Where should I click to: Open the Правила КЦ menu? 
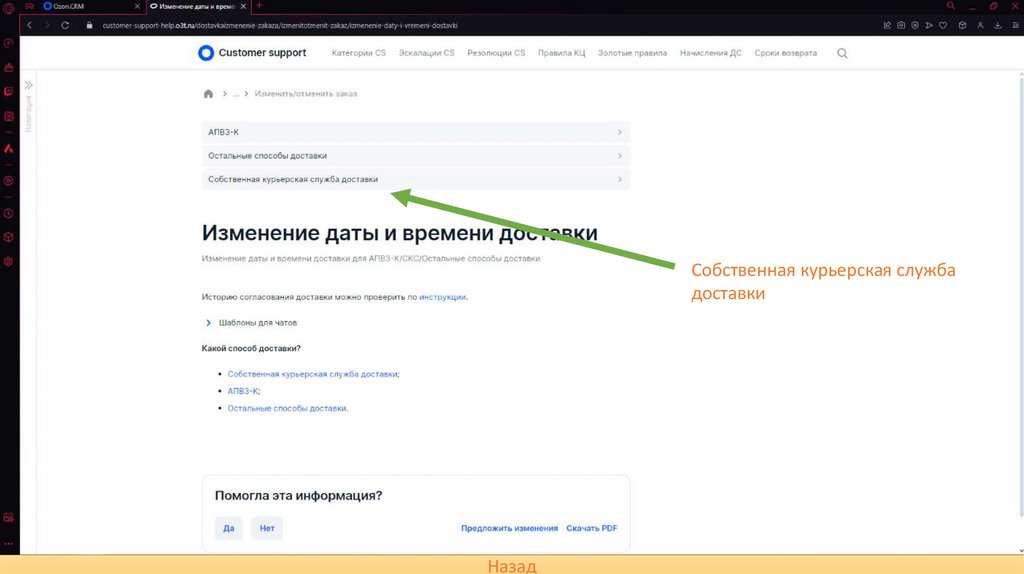coord(561,53)
